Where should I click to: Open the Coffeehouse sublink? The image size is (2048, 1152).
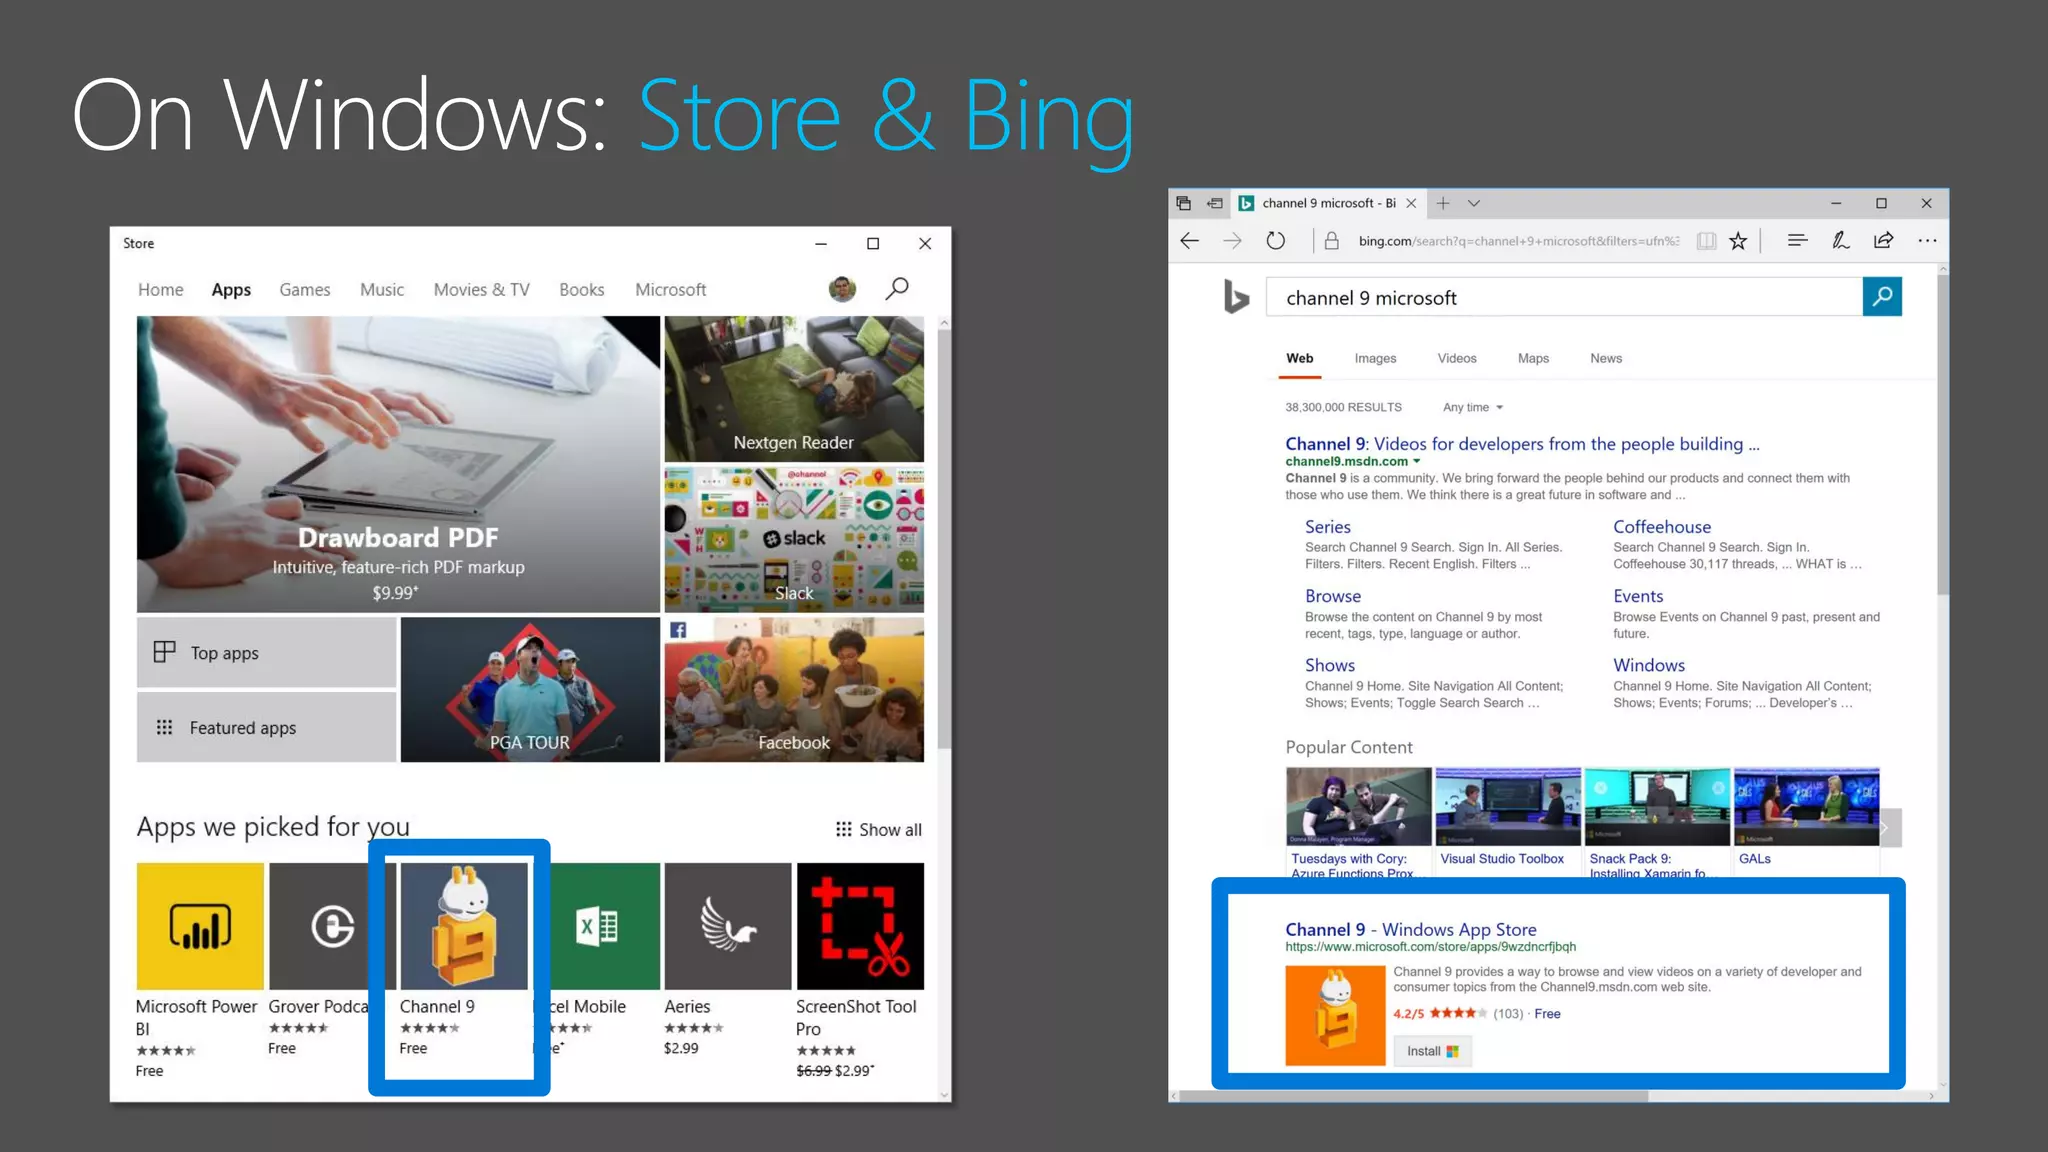(x=1662, y=527)
